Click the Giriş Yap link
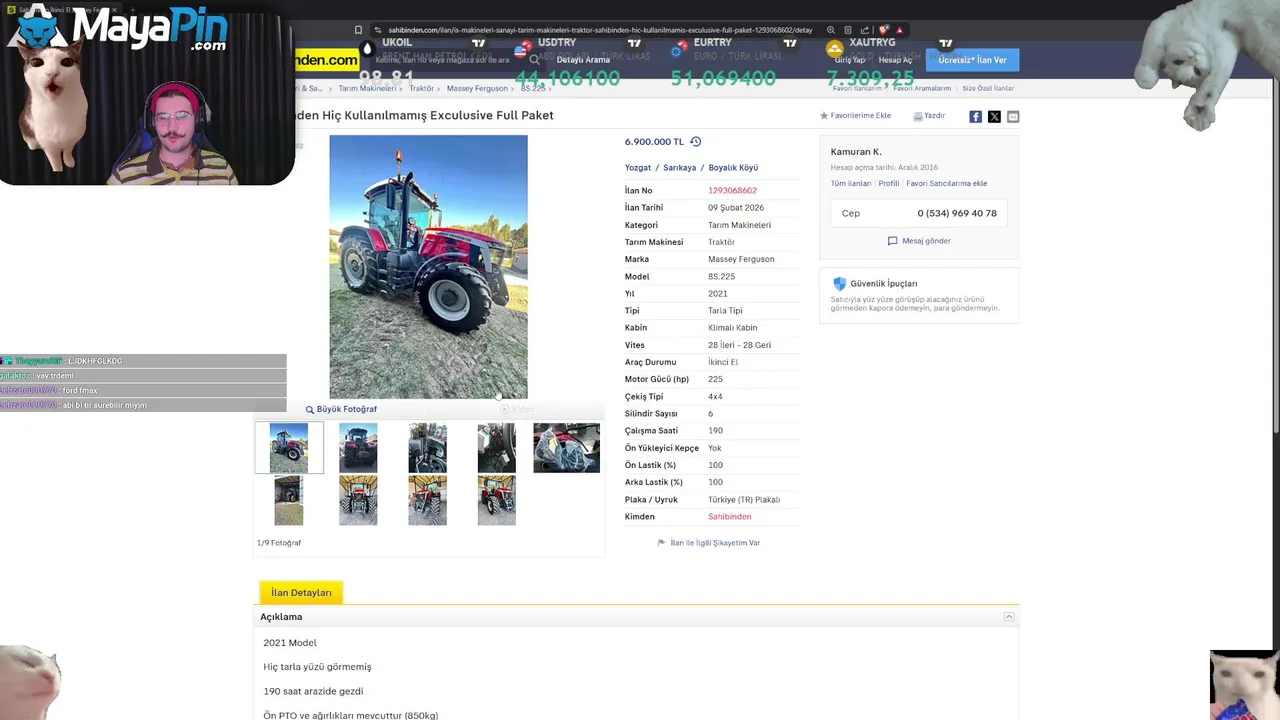Screen dimensions: 1280x720 [850, 60]
